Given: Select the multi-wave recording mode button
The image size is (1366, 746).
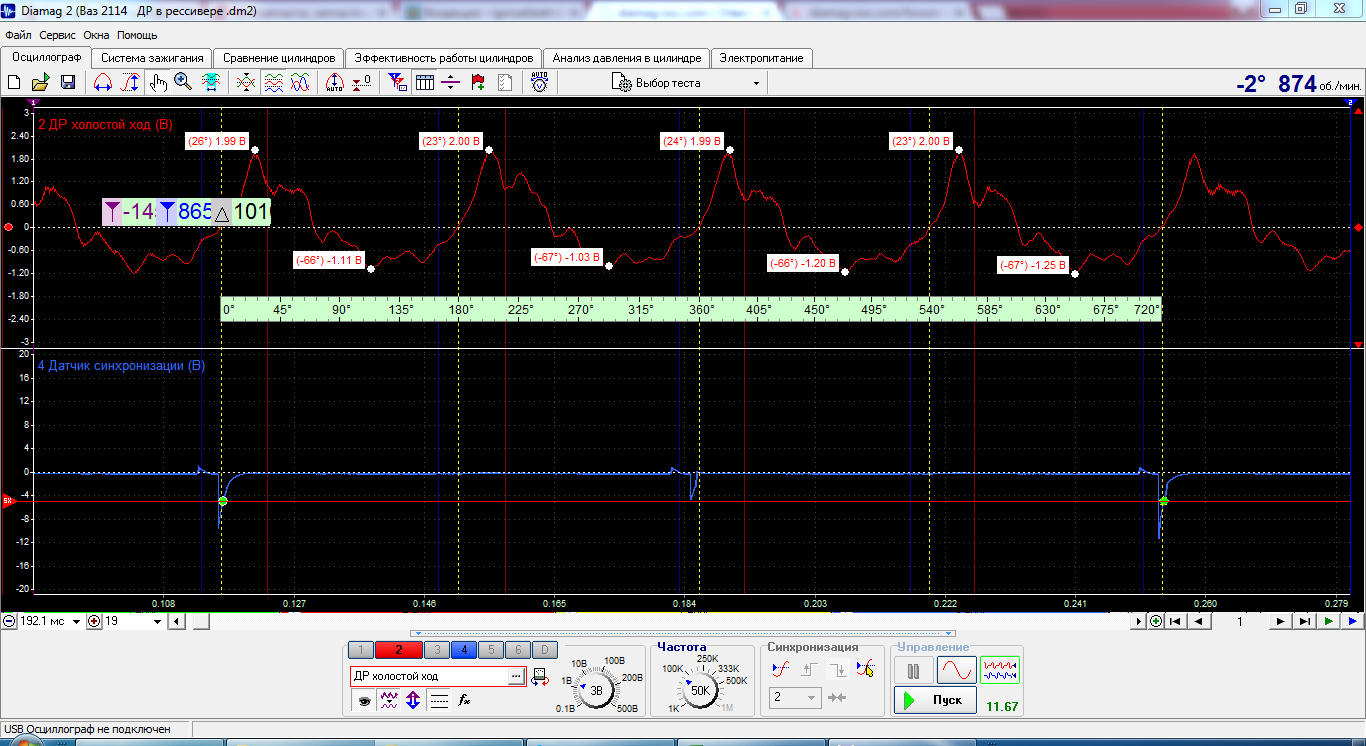Looking at the screenshot, I should tap(1000, 671).
